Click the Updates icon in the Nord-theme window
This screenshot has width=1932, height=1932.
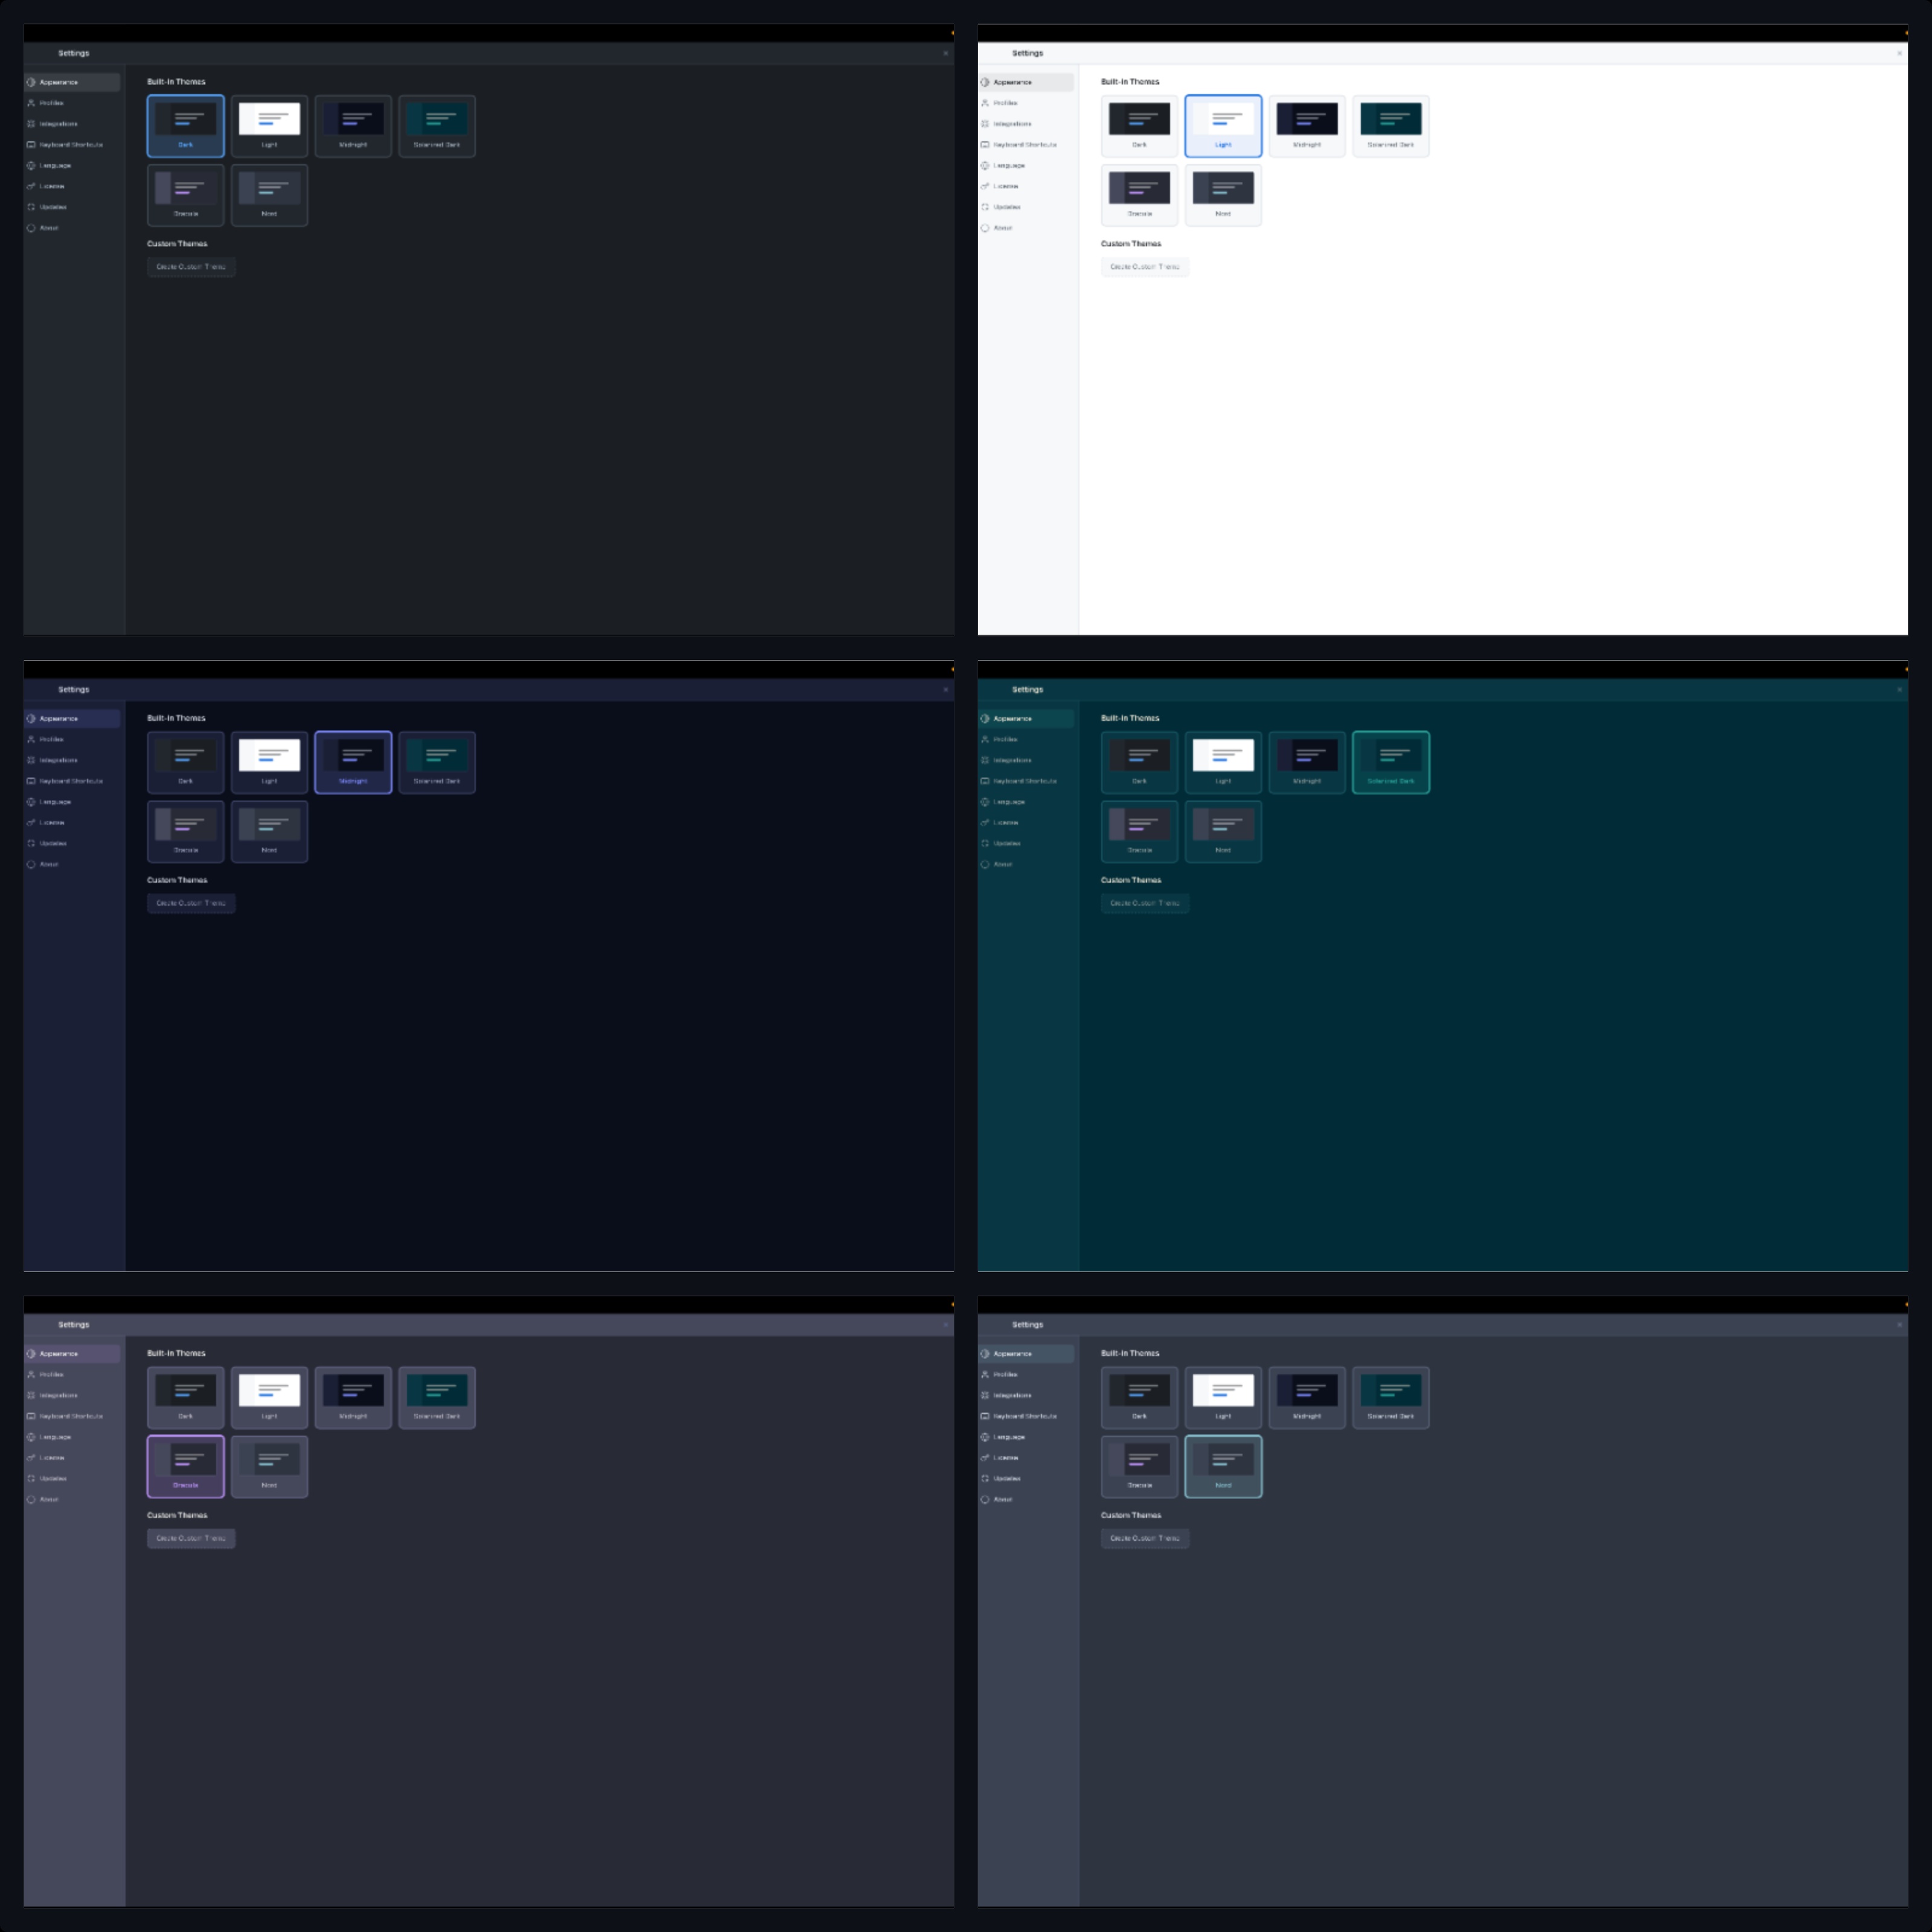click(985, 1478)
